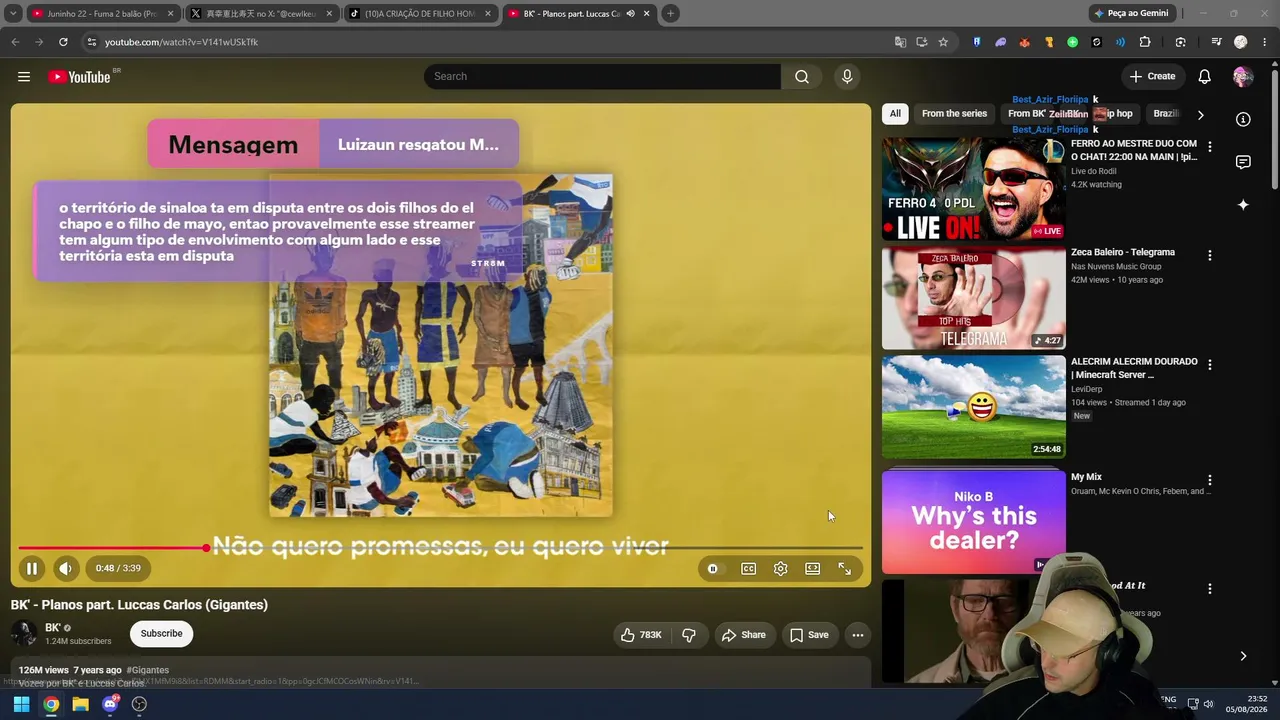This screenshot has height=720, width=1280.
Task: Open options menu for My Mix
Action: click(1210, 480)
